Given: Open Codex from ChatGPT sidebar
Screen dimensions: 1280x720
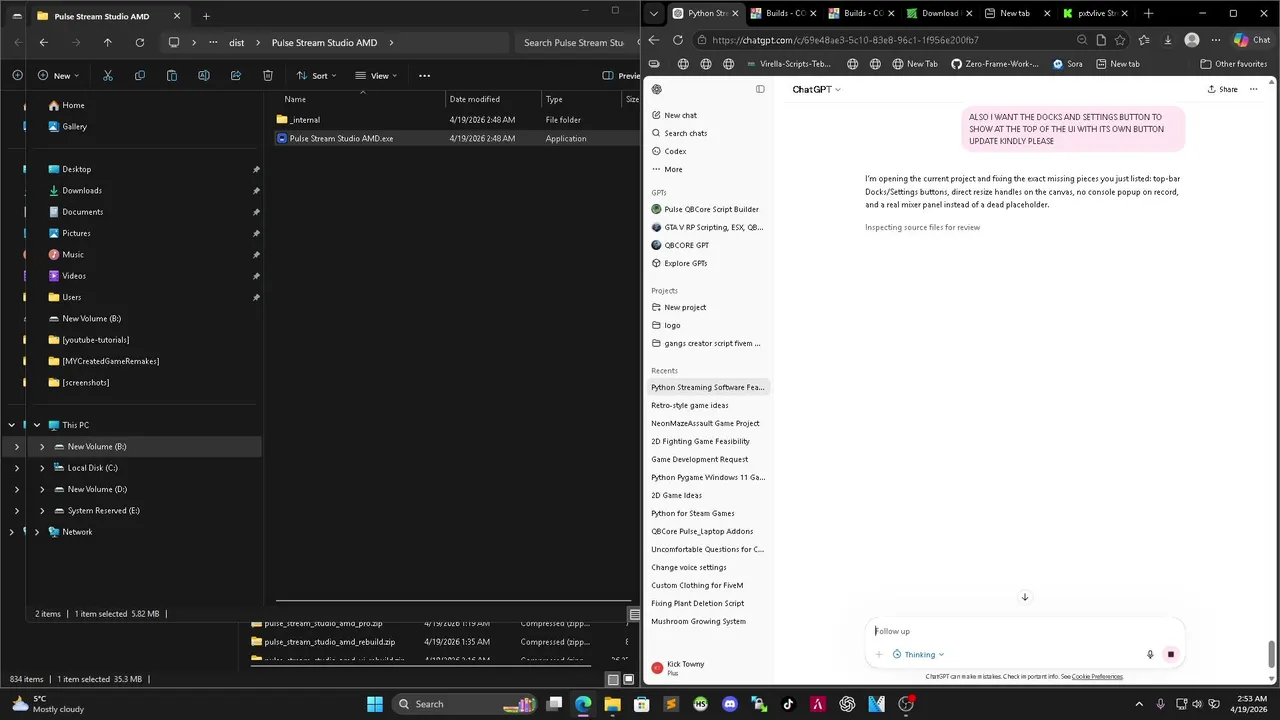Looking at the screenshot, I should (x=709, y=151).
